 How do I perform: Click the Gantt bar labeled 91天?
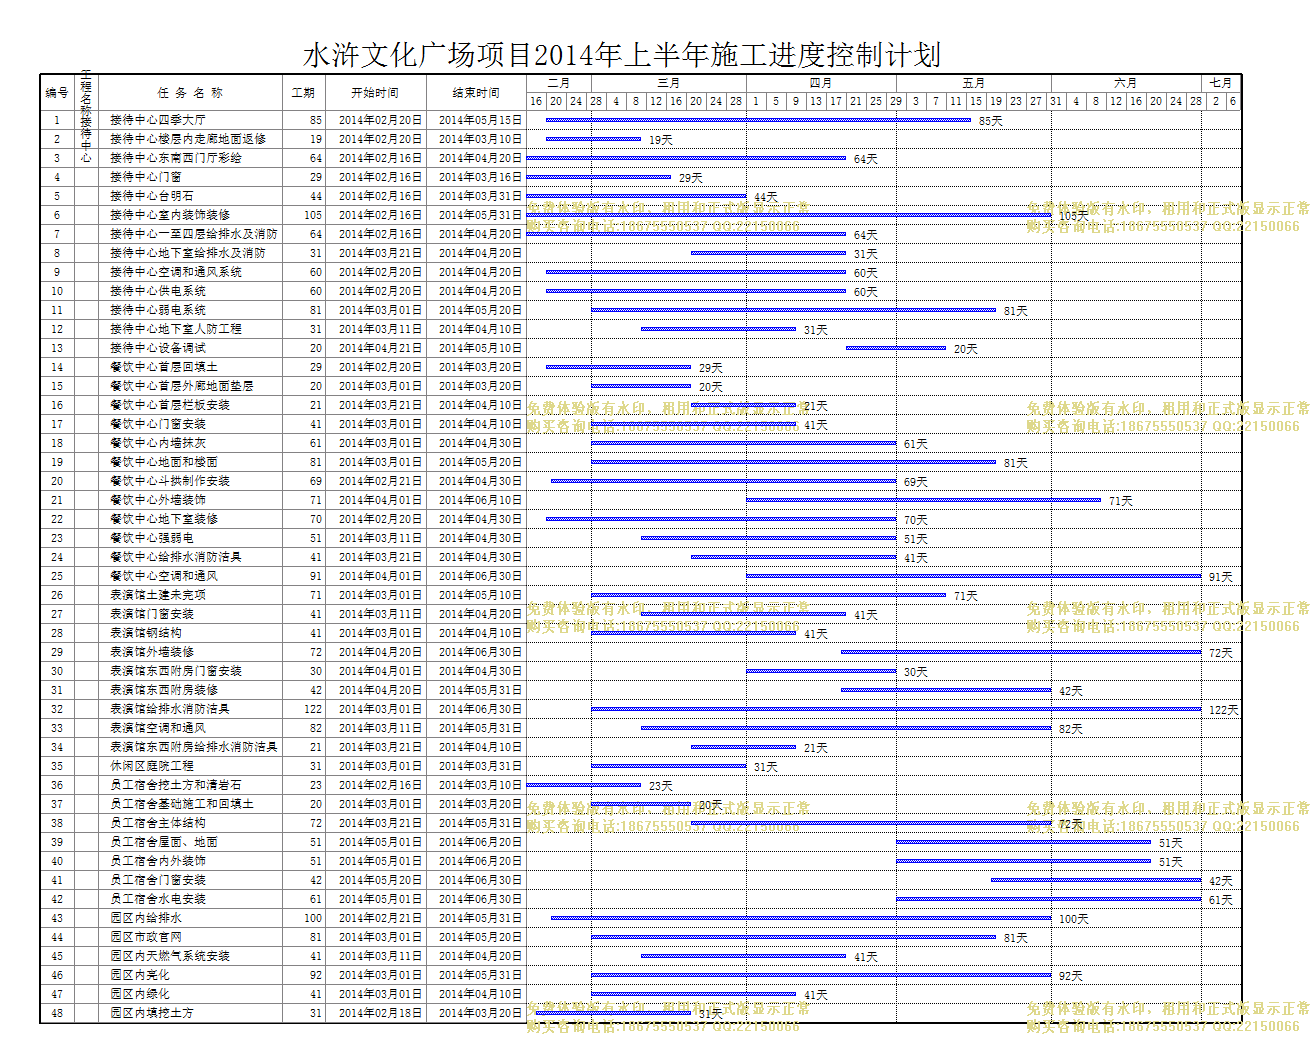tap(973, 576)
